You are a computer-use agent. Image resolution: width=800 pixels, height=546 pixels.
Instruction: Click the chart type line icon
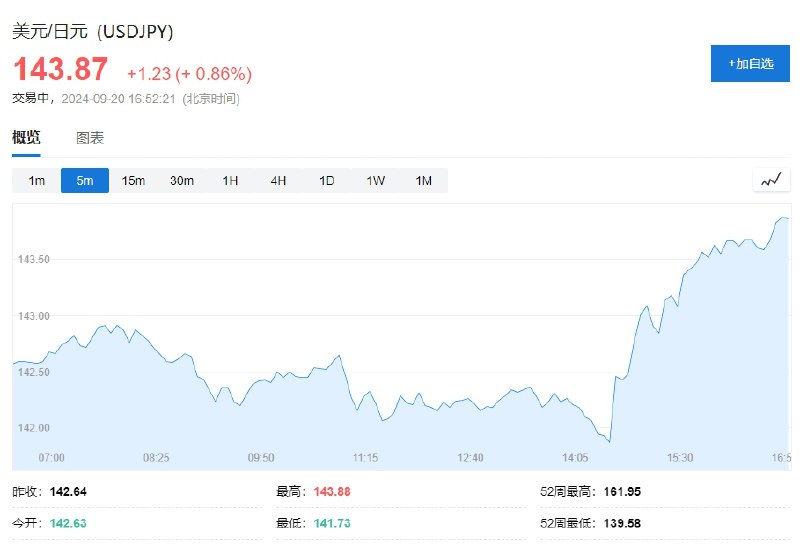(771, 180)
